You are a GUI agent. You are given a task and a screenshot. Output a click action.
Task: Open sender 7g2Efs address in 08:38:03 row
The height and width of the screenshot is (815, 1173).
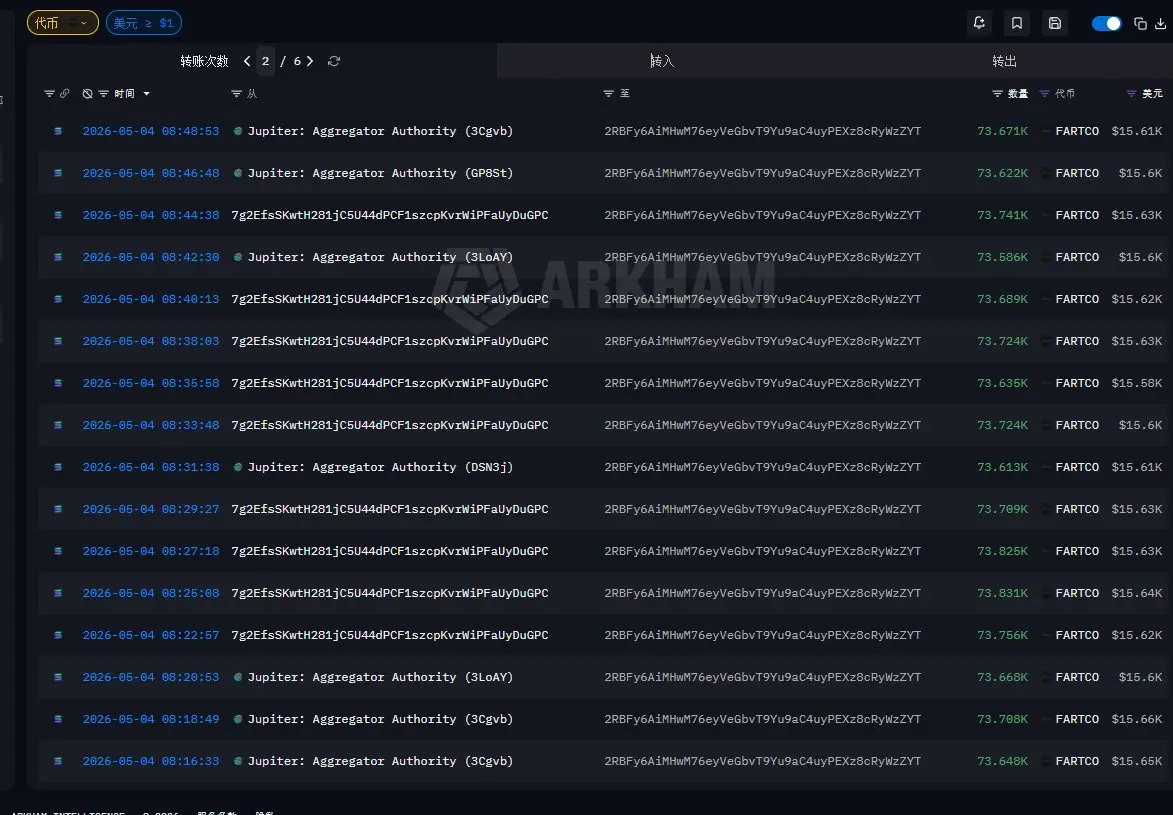pos(390,341)
